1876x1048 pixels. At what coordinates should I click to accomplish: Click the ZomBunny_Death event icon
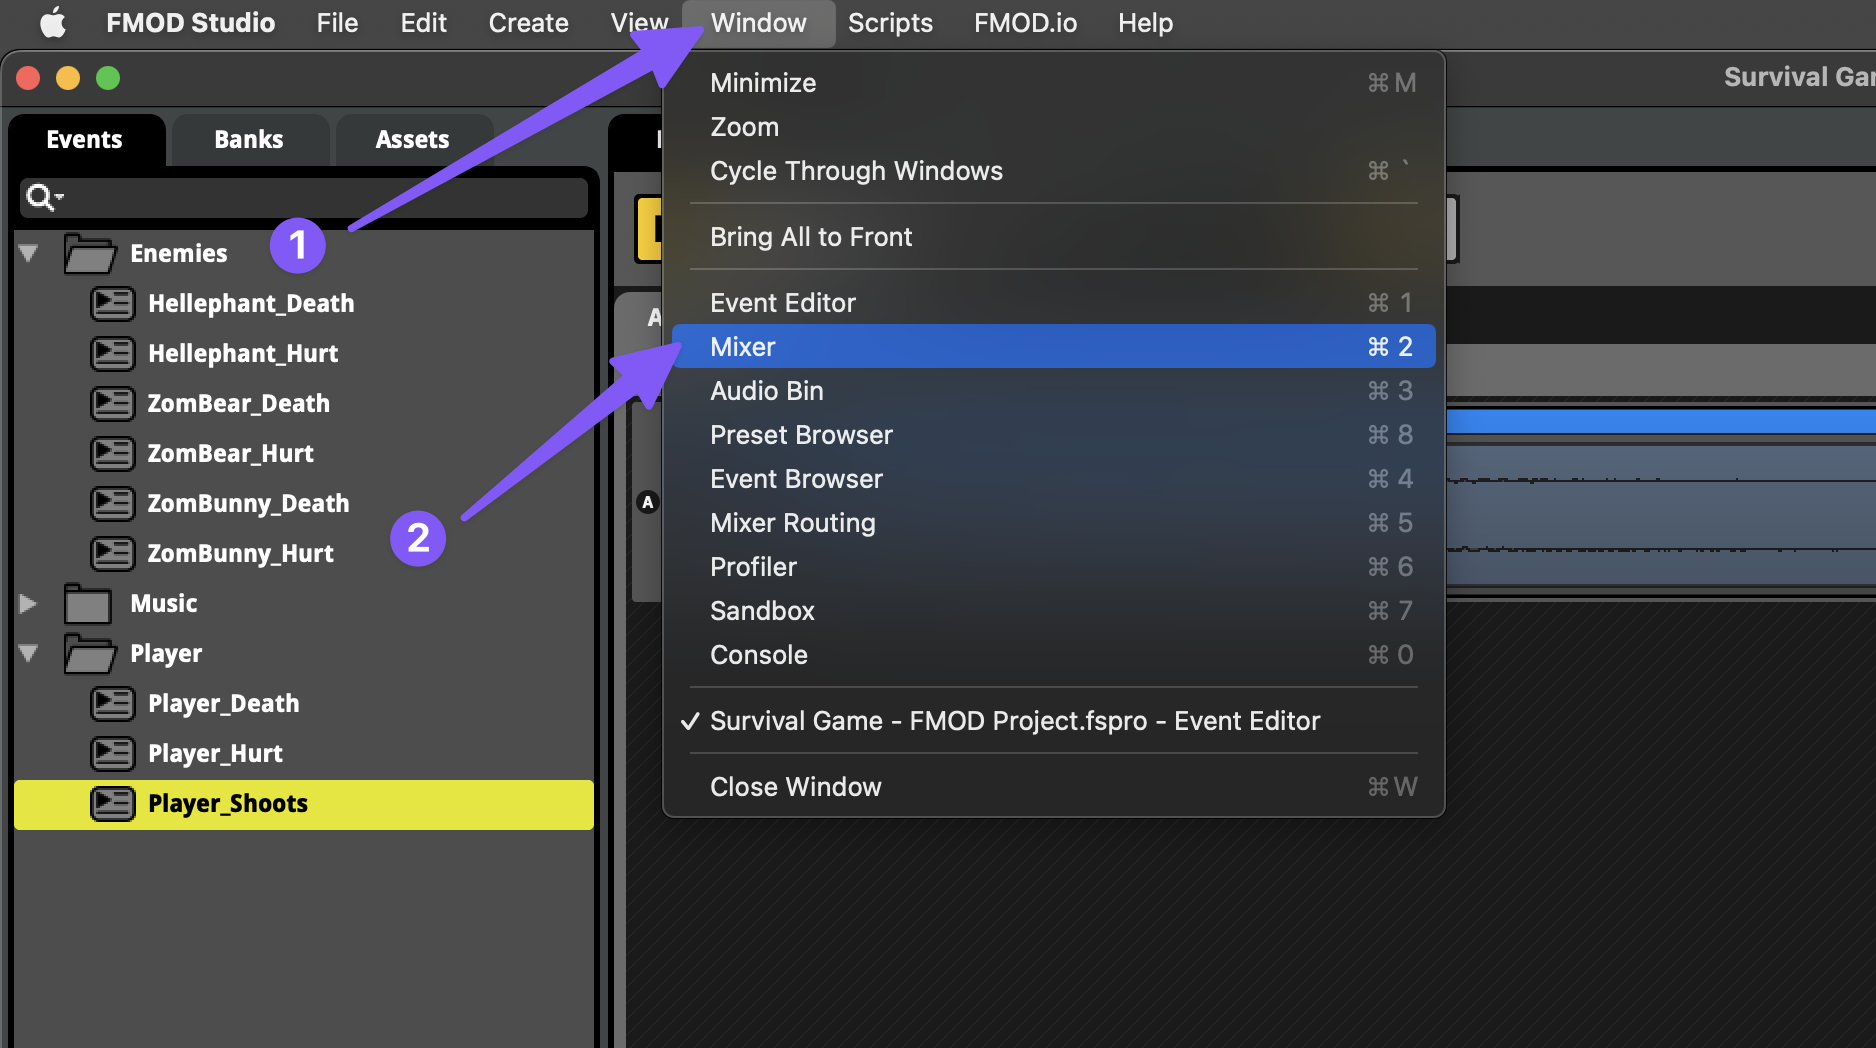(112, 503)
